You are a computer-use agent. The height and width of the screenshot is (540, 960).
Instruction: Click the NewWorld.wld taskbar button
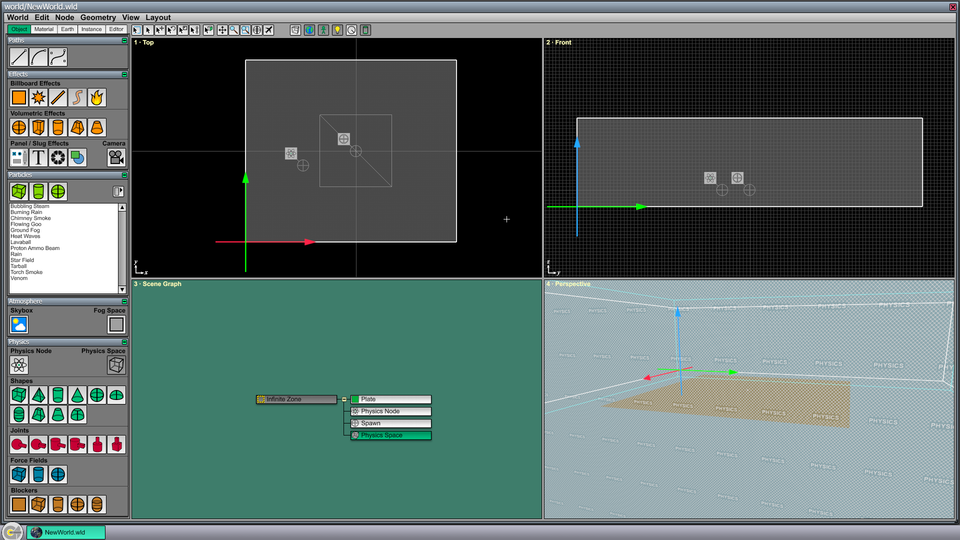tap(67, 532)
